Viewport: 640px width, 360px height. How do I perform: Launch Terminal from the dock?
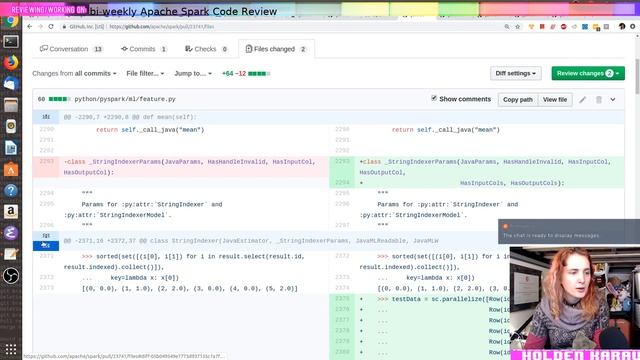[x=11, y=41]
